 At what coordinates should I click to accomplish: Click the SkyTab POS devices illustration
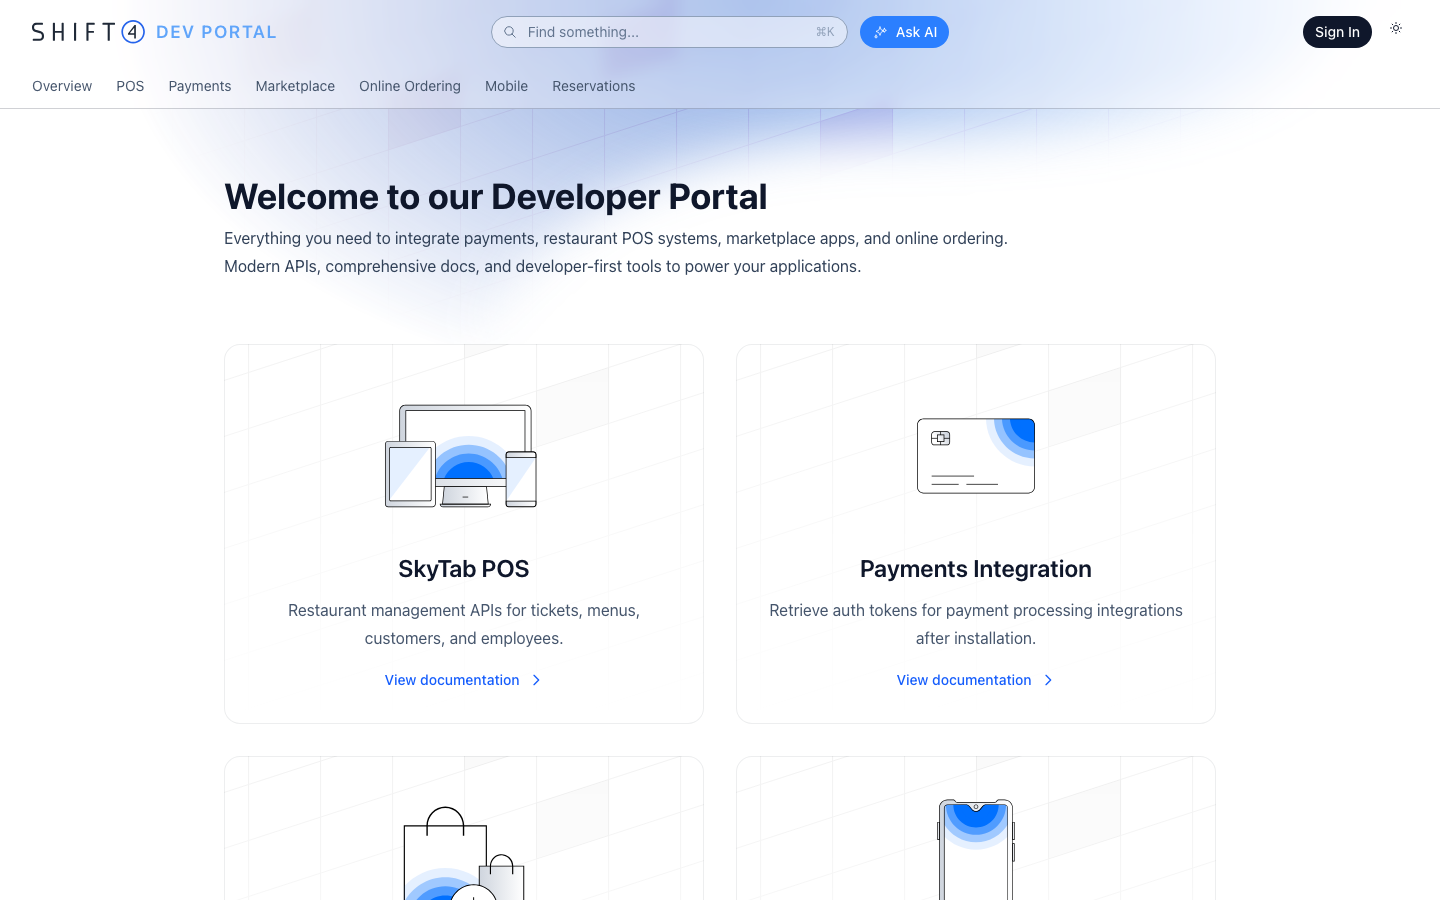pyautogui.click(x=461, y=456)
